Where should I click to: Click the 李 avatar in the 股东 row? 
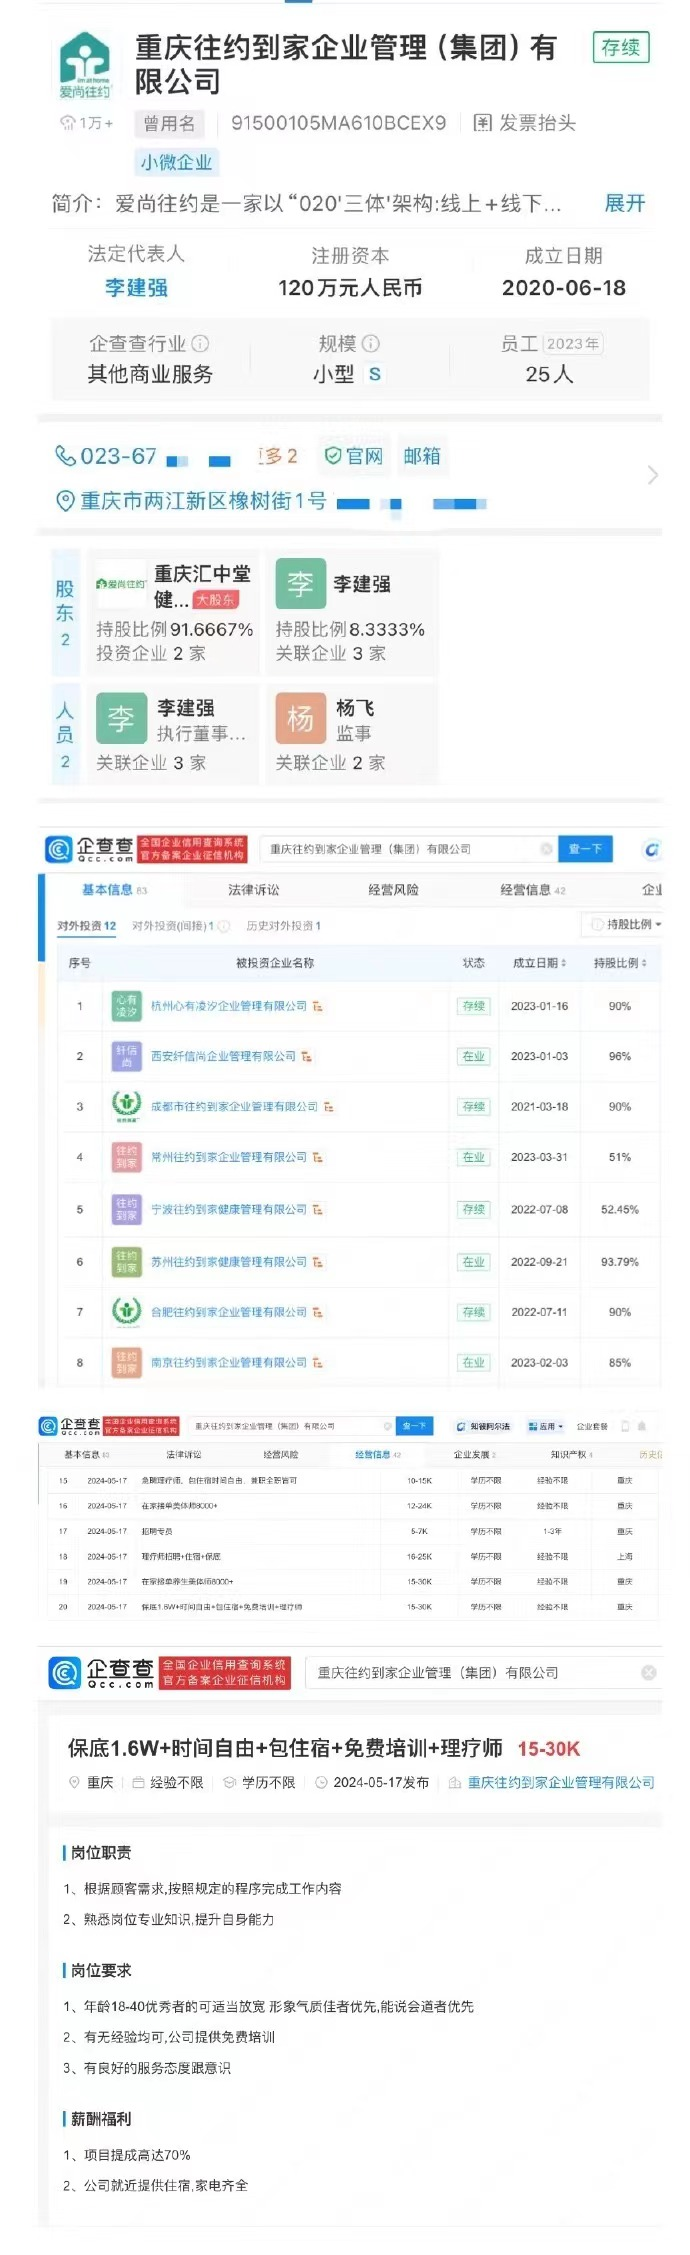(x=301, y=584)
